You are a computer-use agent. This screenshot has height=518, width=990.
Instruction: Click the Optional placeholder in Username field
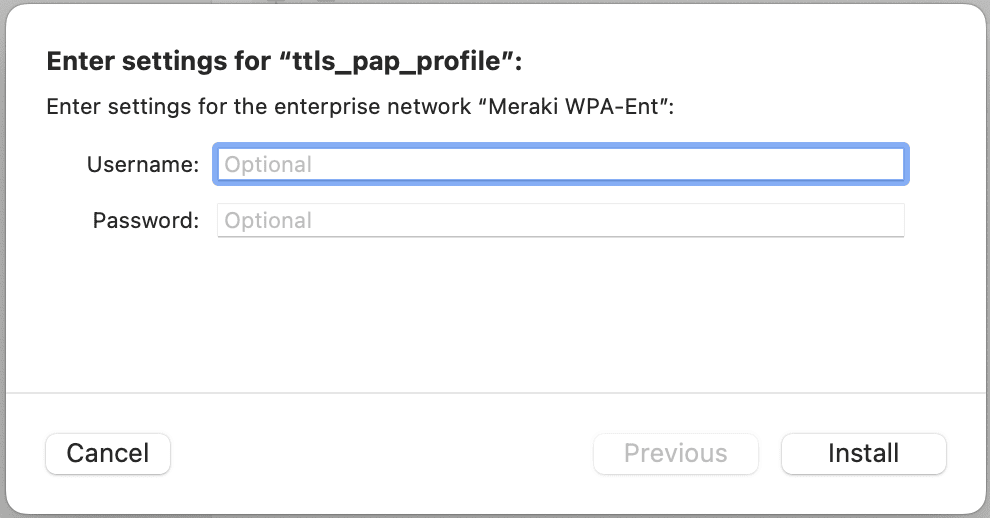coord(268,165)
